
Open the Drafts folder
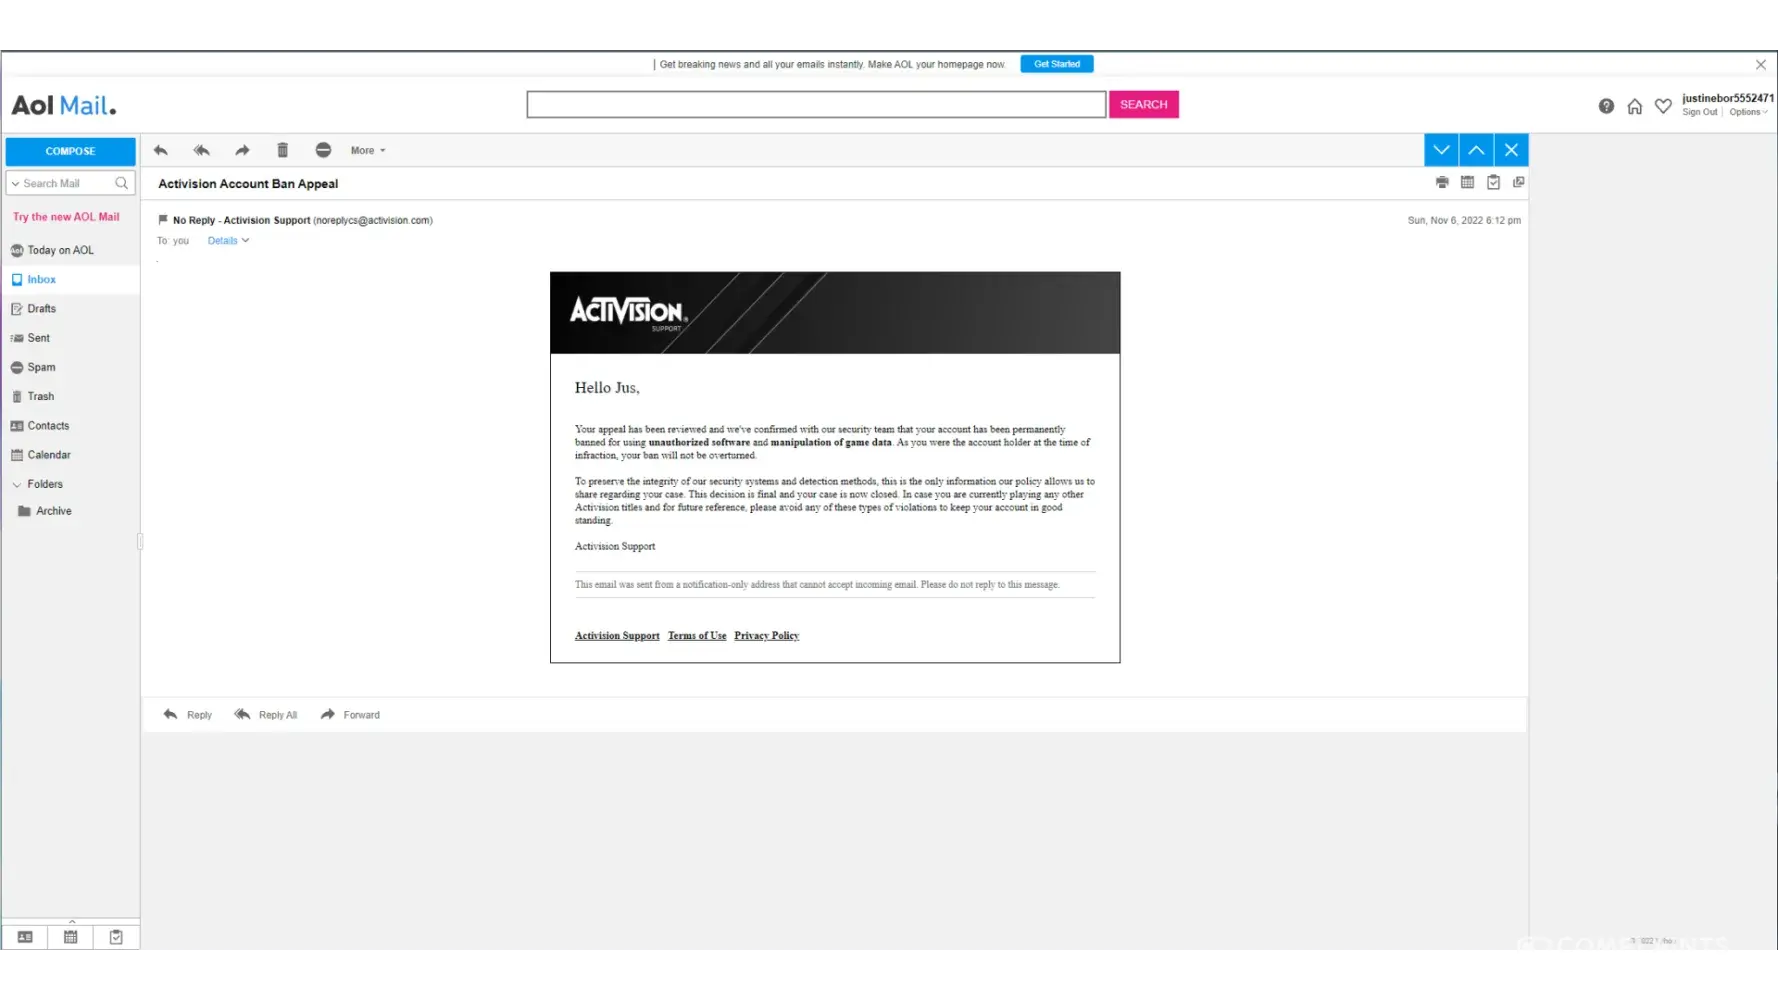(x=41, y=309)
